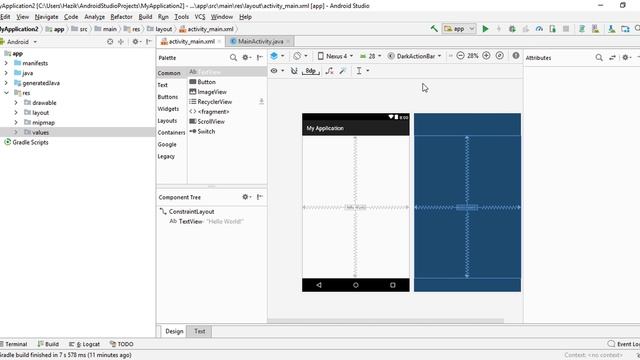The width and height of the screenshot is (640, 360).
Task: Open orientation for preview dropdown
Action: click(300, 56)
